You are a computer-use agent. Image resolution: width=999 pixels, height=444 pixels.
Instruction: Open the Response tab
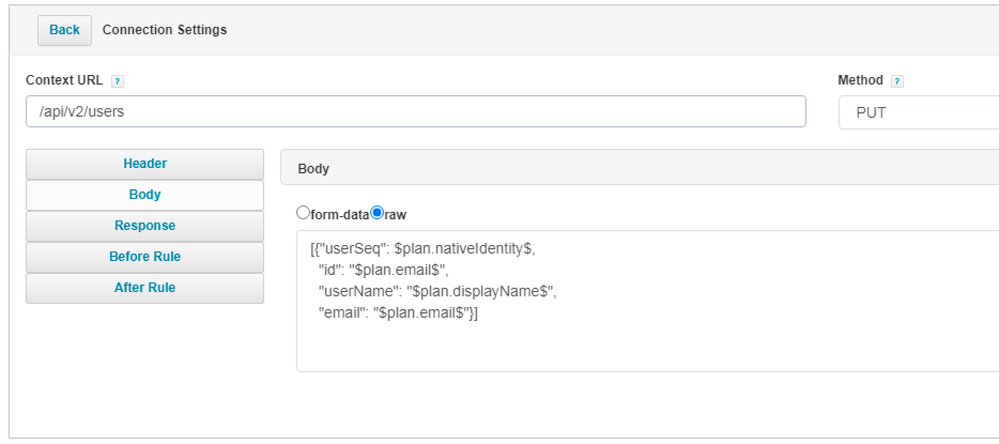145,226
